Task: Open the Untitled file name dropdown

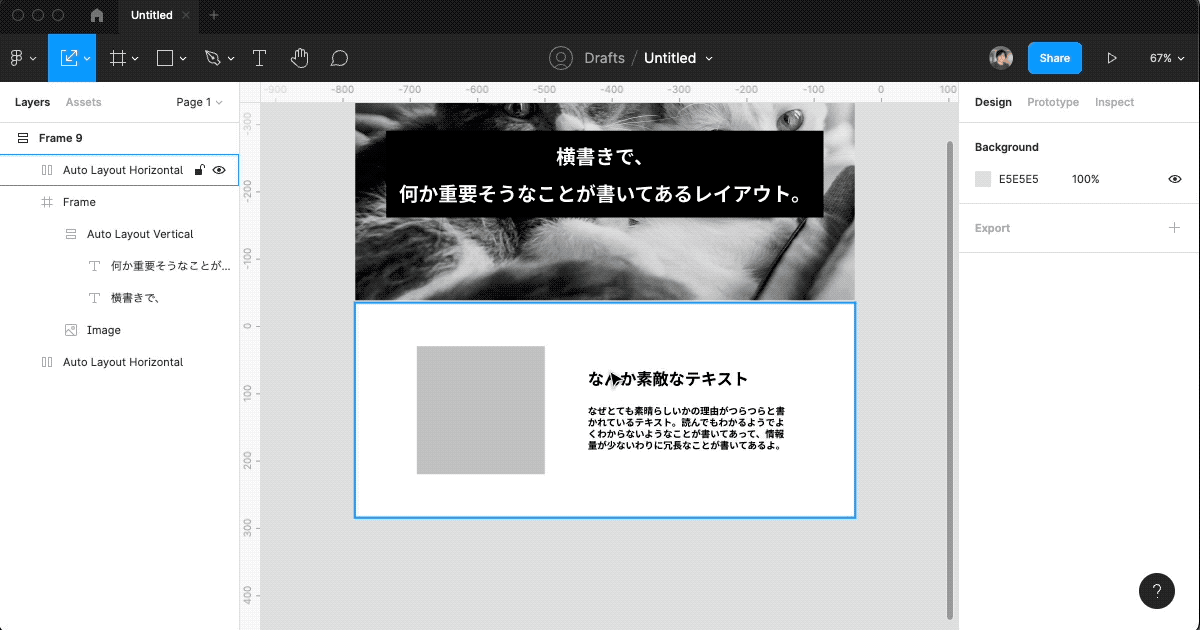Action: pos(709,58)
